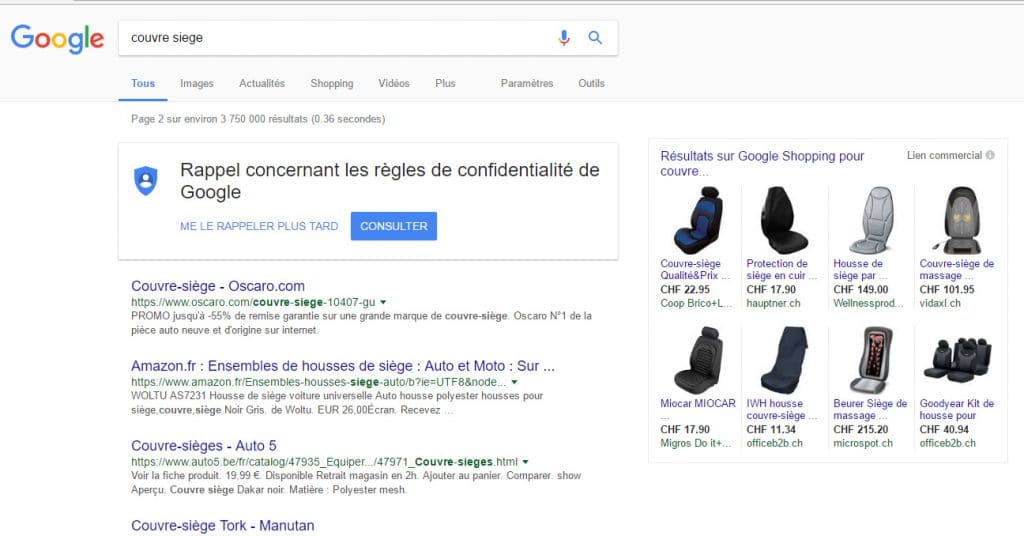
Task: Click the vidaxl Couvre-siège de massage image
Action: 957,221
